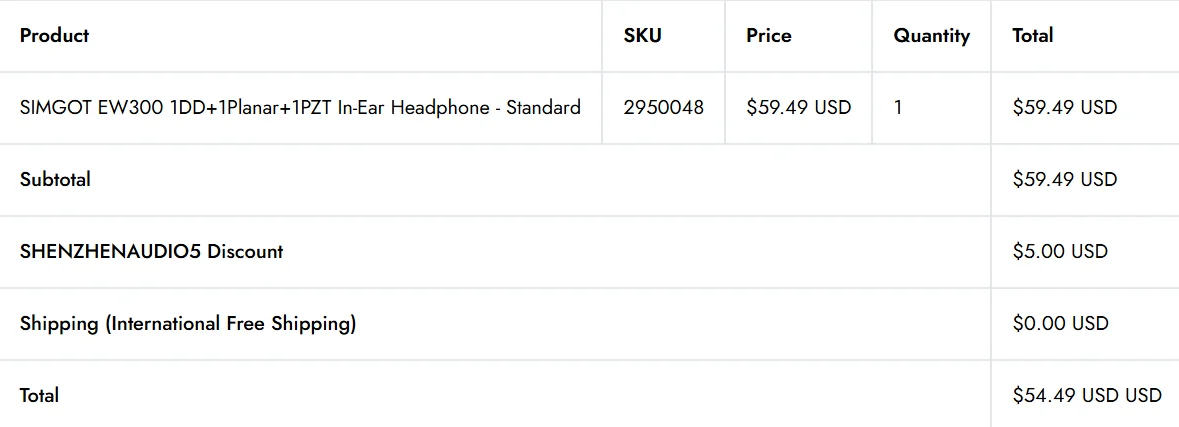Click the word Standard in the product name
1179x427 pixels.
543,108
